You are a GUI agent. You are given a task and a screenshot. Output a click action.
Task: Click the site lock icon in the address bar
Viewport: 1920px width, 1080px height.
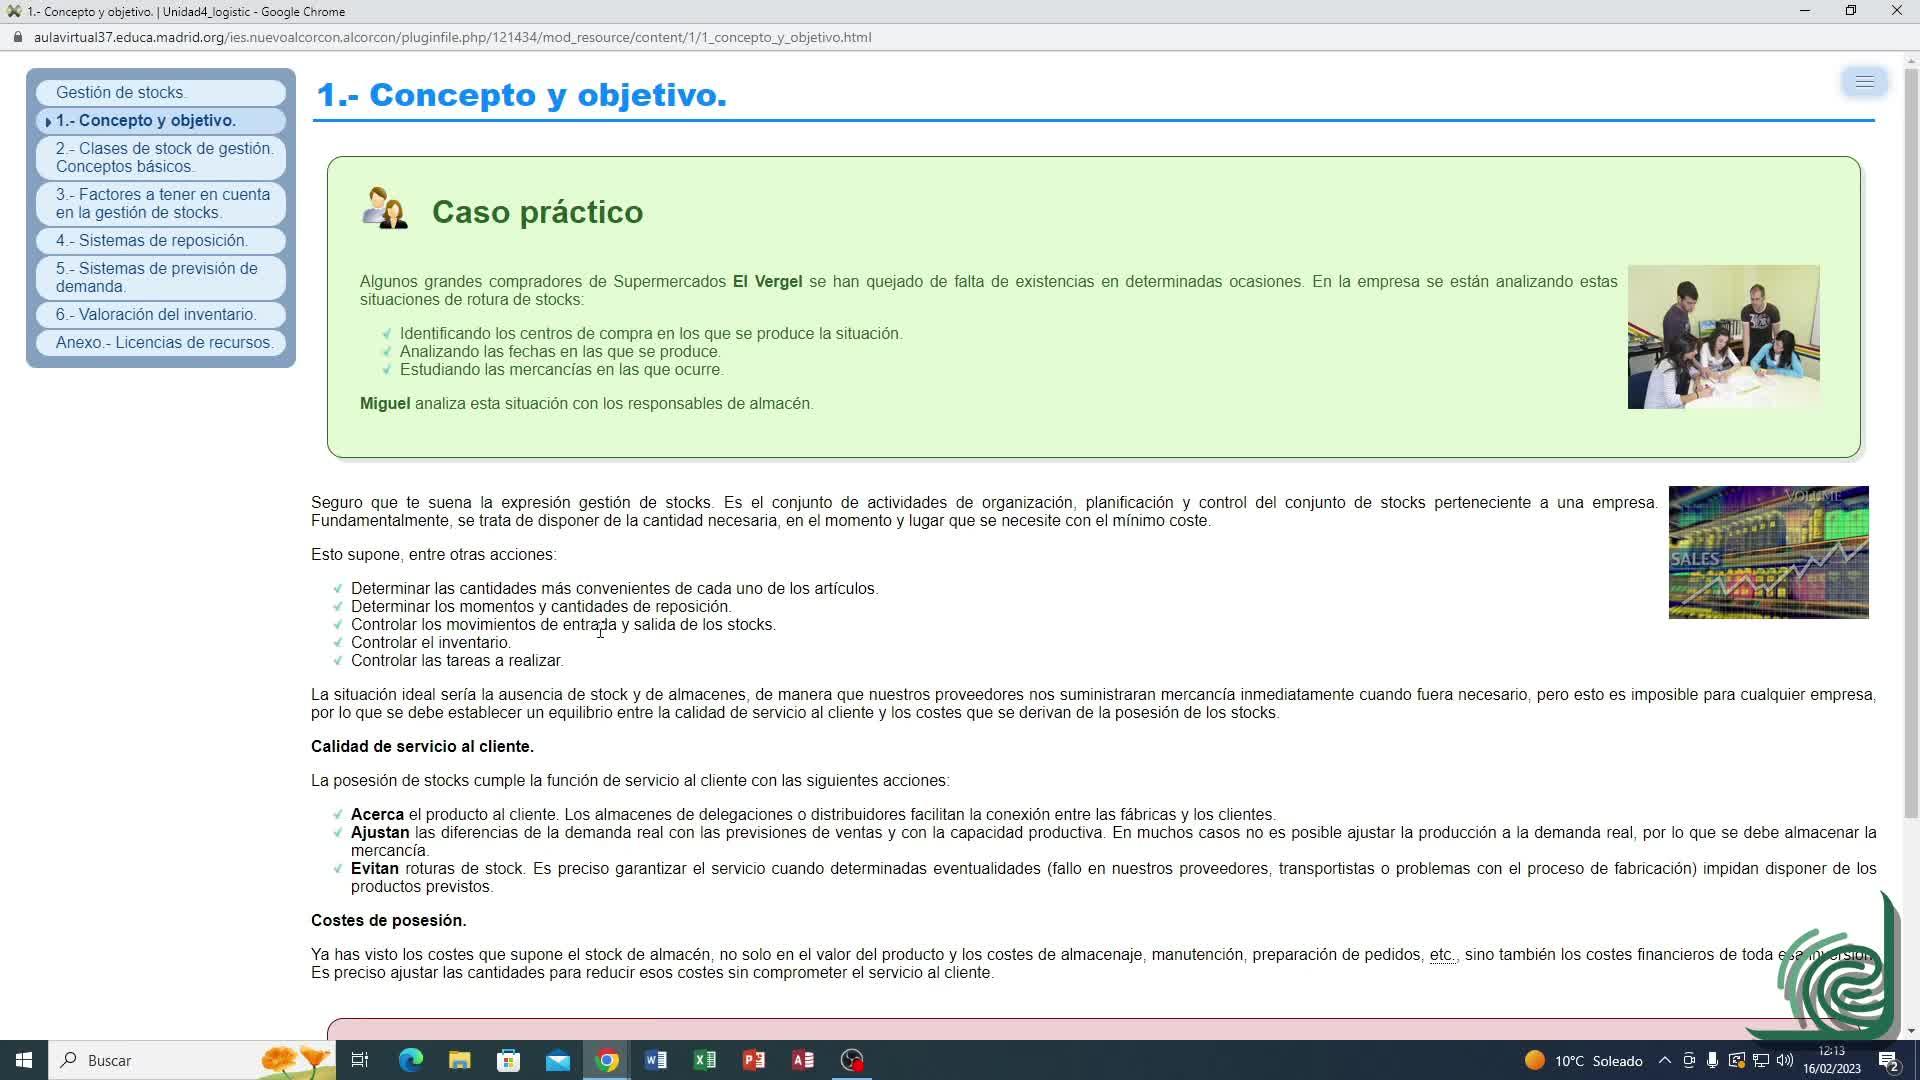tap(17, 37)
